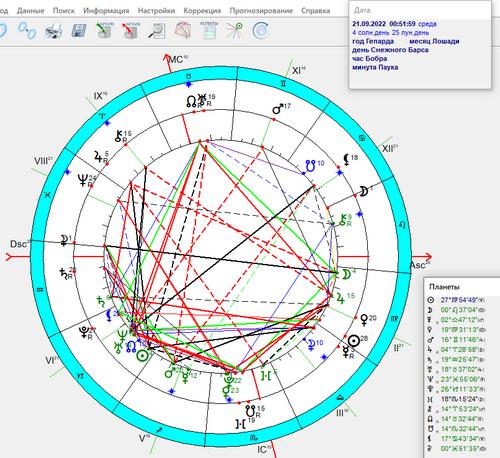Viewport: 500px width, 458px height.
Task: Click the MC cusp label
Action: [178, 59]
